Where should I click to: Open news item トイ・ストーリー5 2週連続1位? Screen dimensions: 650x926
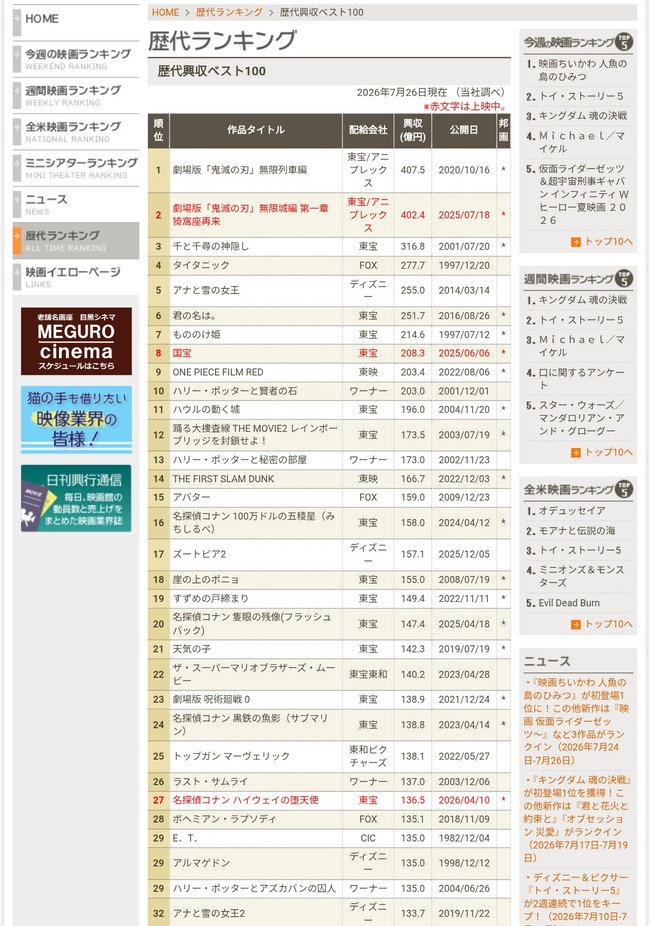577,901
